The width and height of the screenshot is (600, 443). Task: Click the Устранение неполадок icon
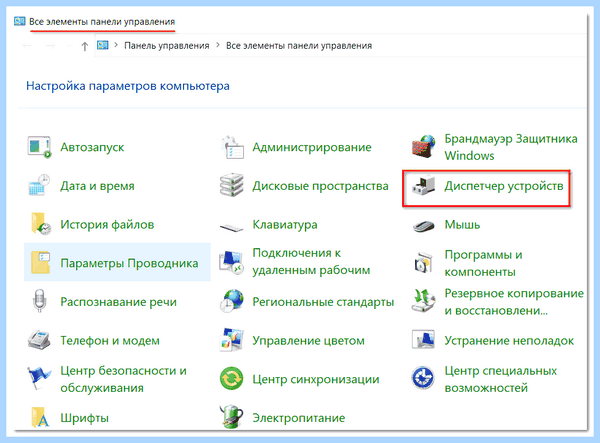(x=424, y=340)
